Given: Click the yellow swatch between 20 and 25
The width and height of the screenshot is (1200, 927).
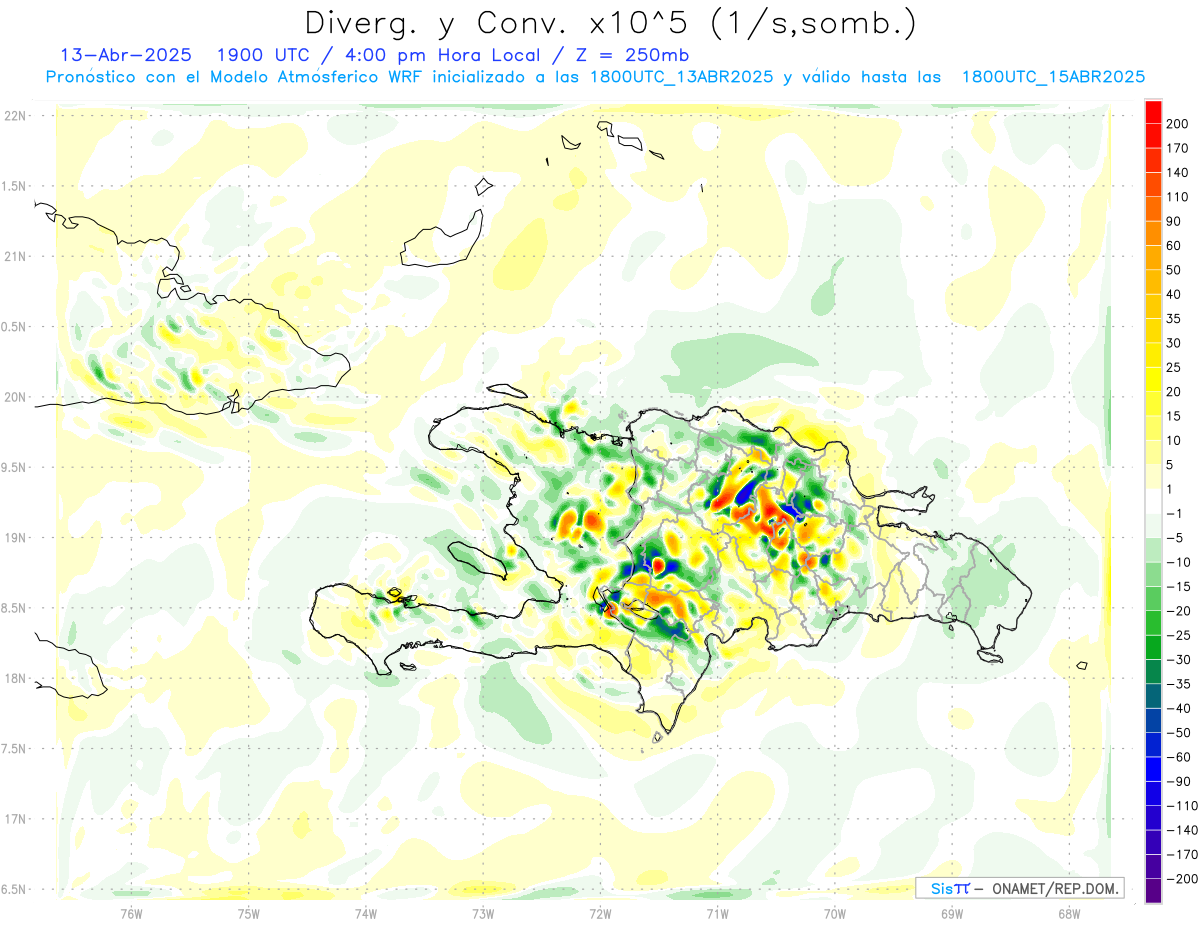Looking at the screenshot, I should 1153,379.
